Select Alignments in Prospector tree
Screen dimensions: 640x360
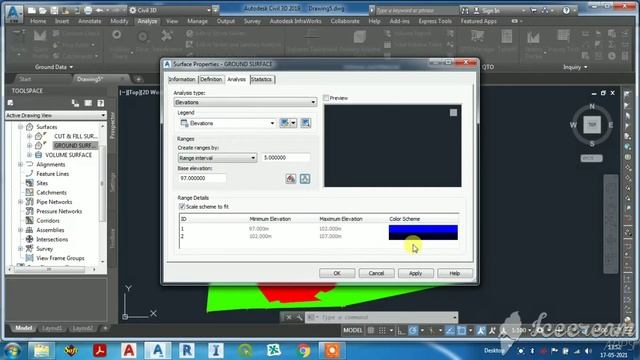[51, 164]
